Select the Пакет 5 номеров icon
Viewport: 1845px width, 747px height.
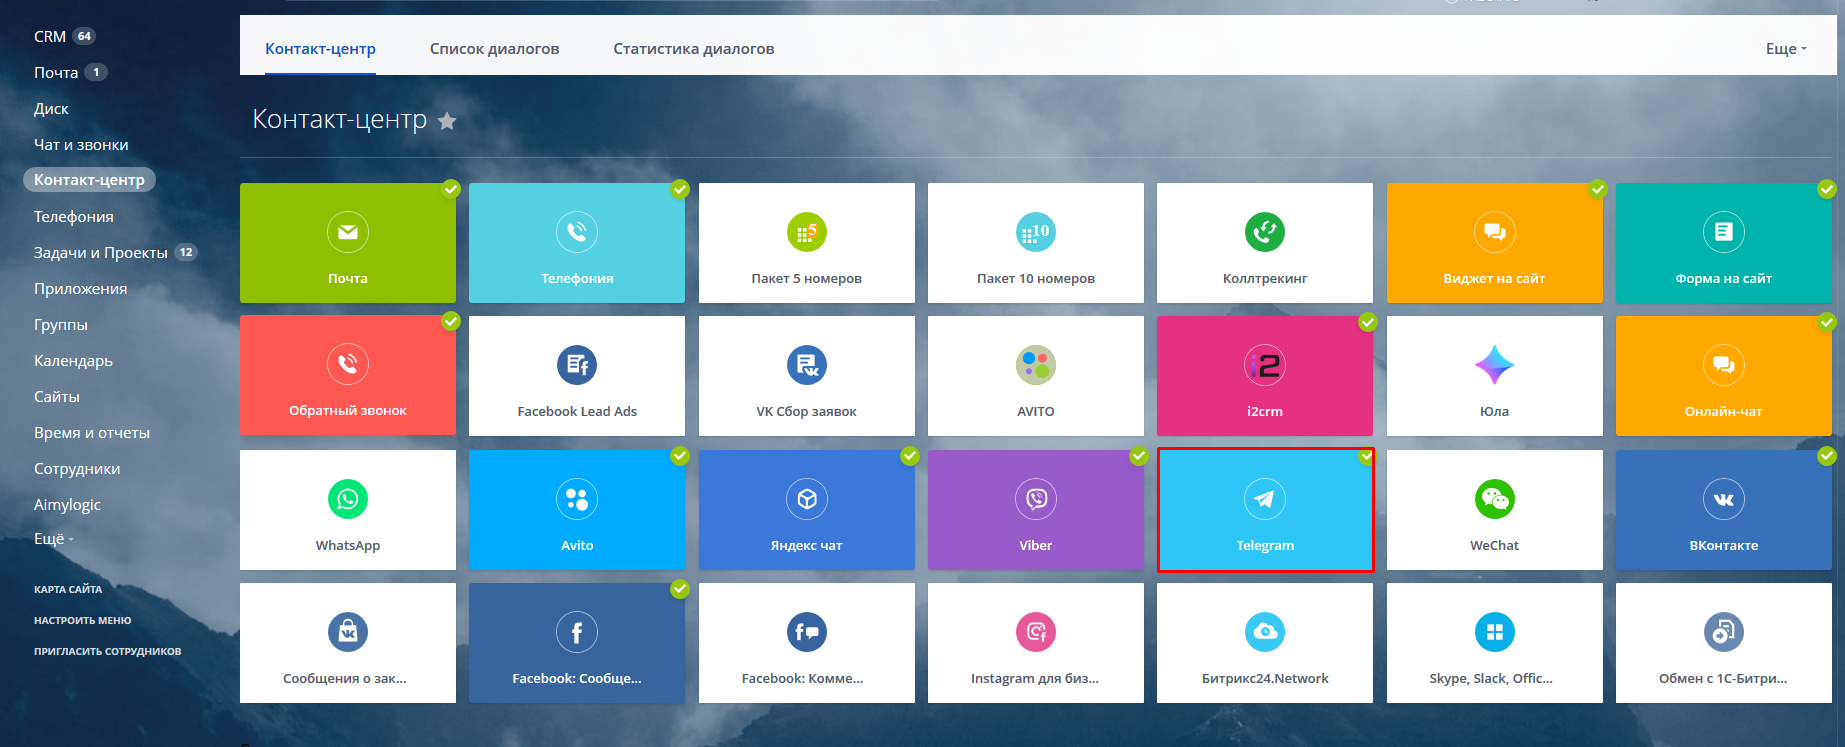(x=806, y=232)
